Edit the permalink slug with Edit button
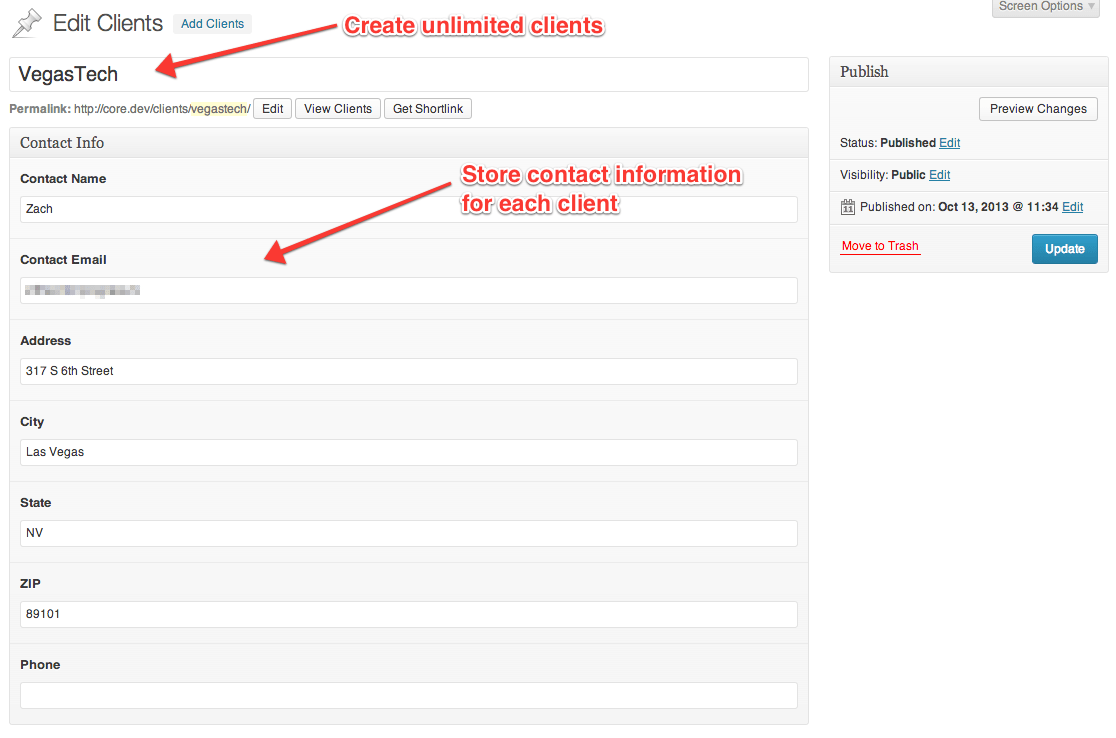This screenshot has width=1116, height=738. click(272, 109)
